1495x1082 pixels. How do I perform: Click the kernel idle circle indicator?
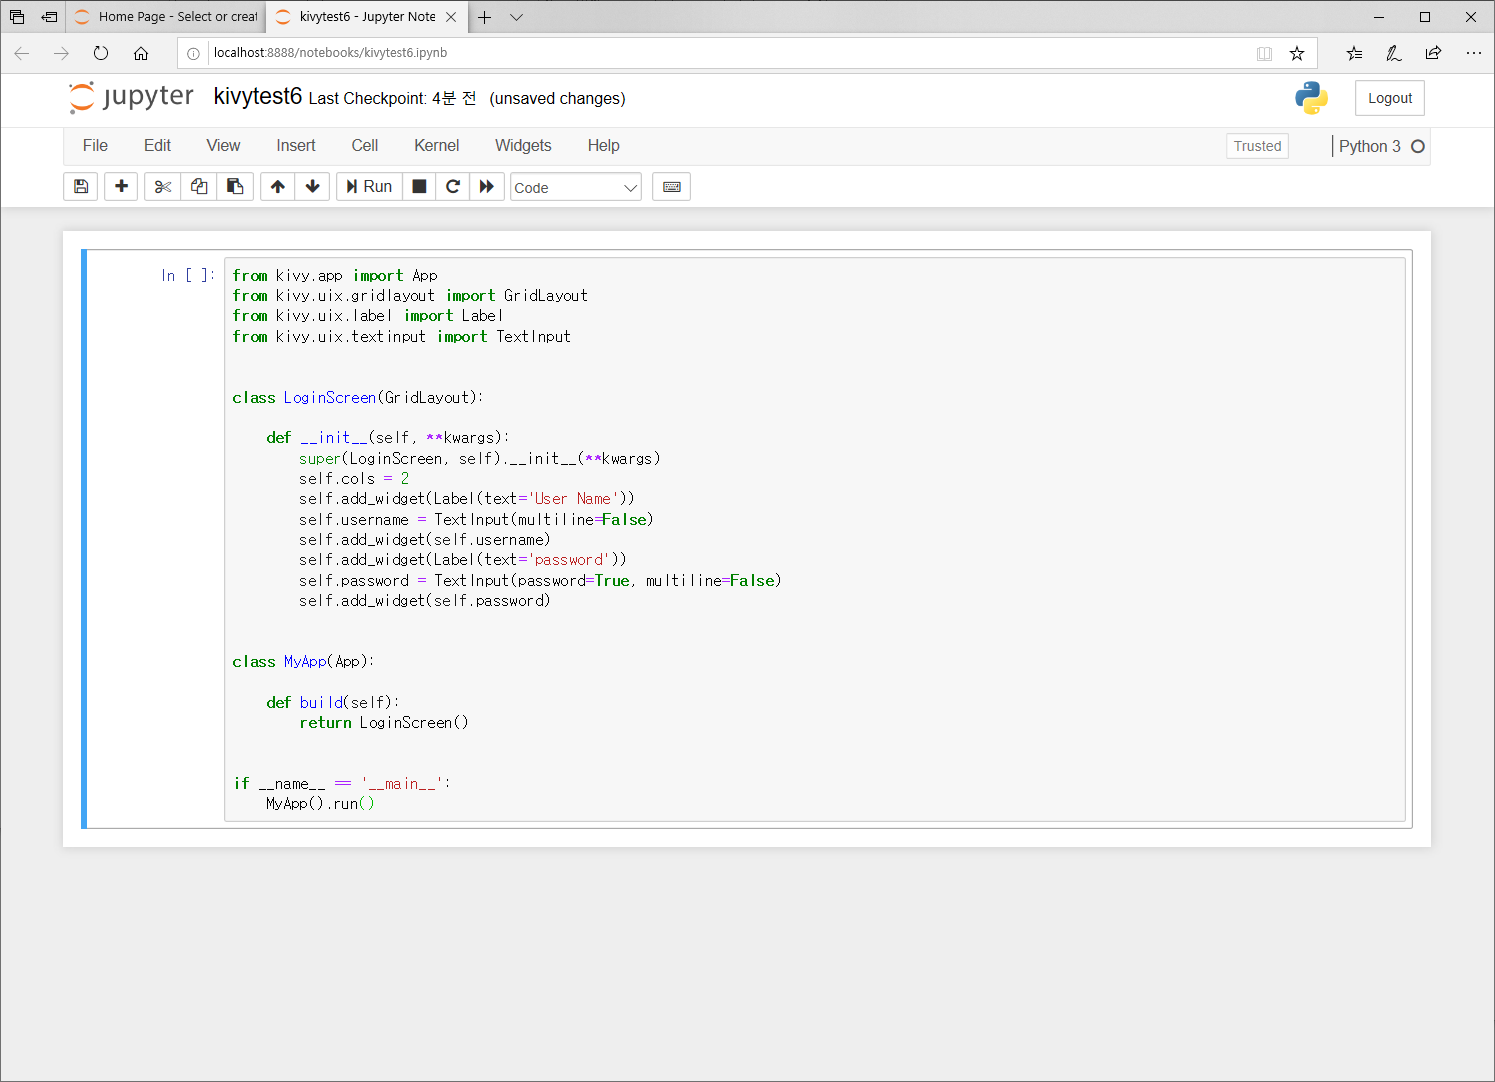1417,146
